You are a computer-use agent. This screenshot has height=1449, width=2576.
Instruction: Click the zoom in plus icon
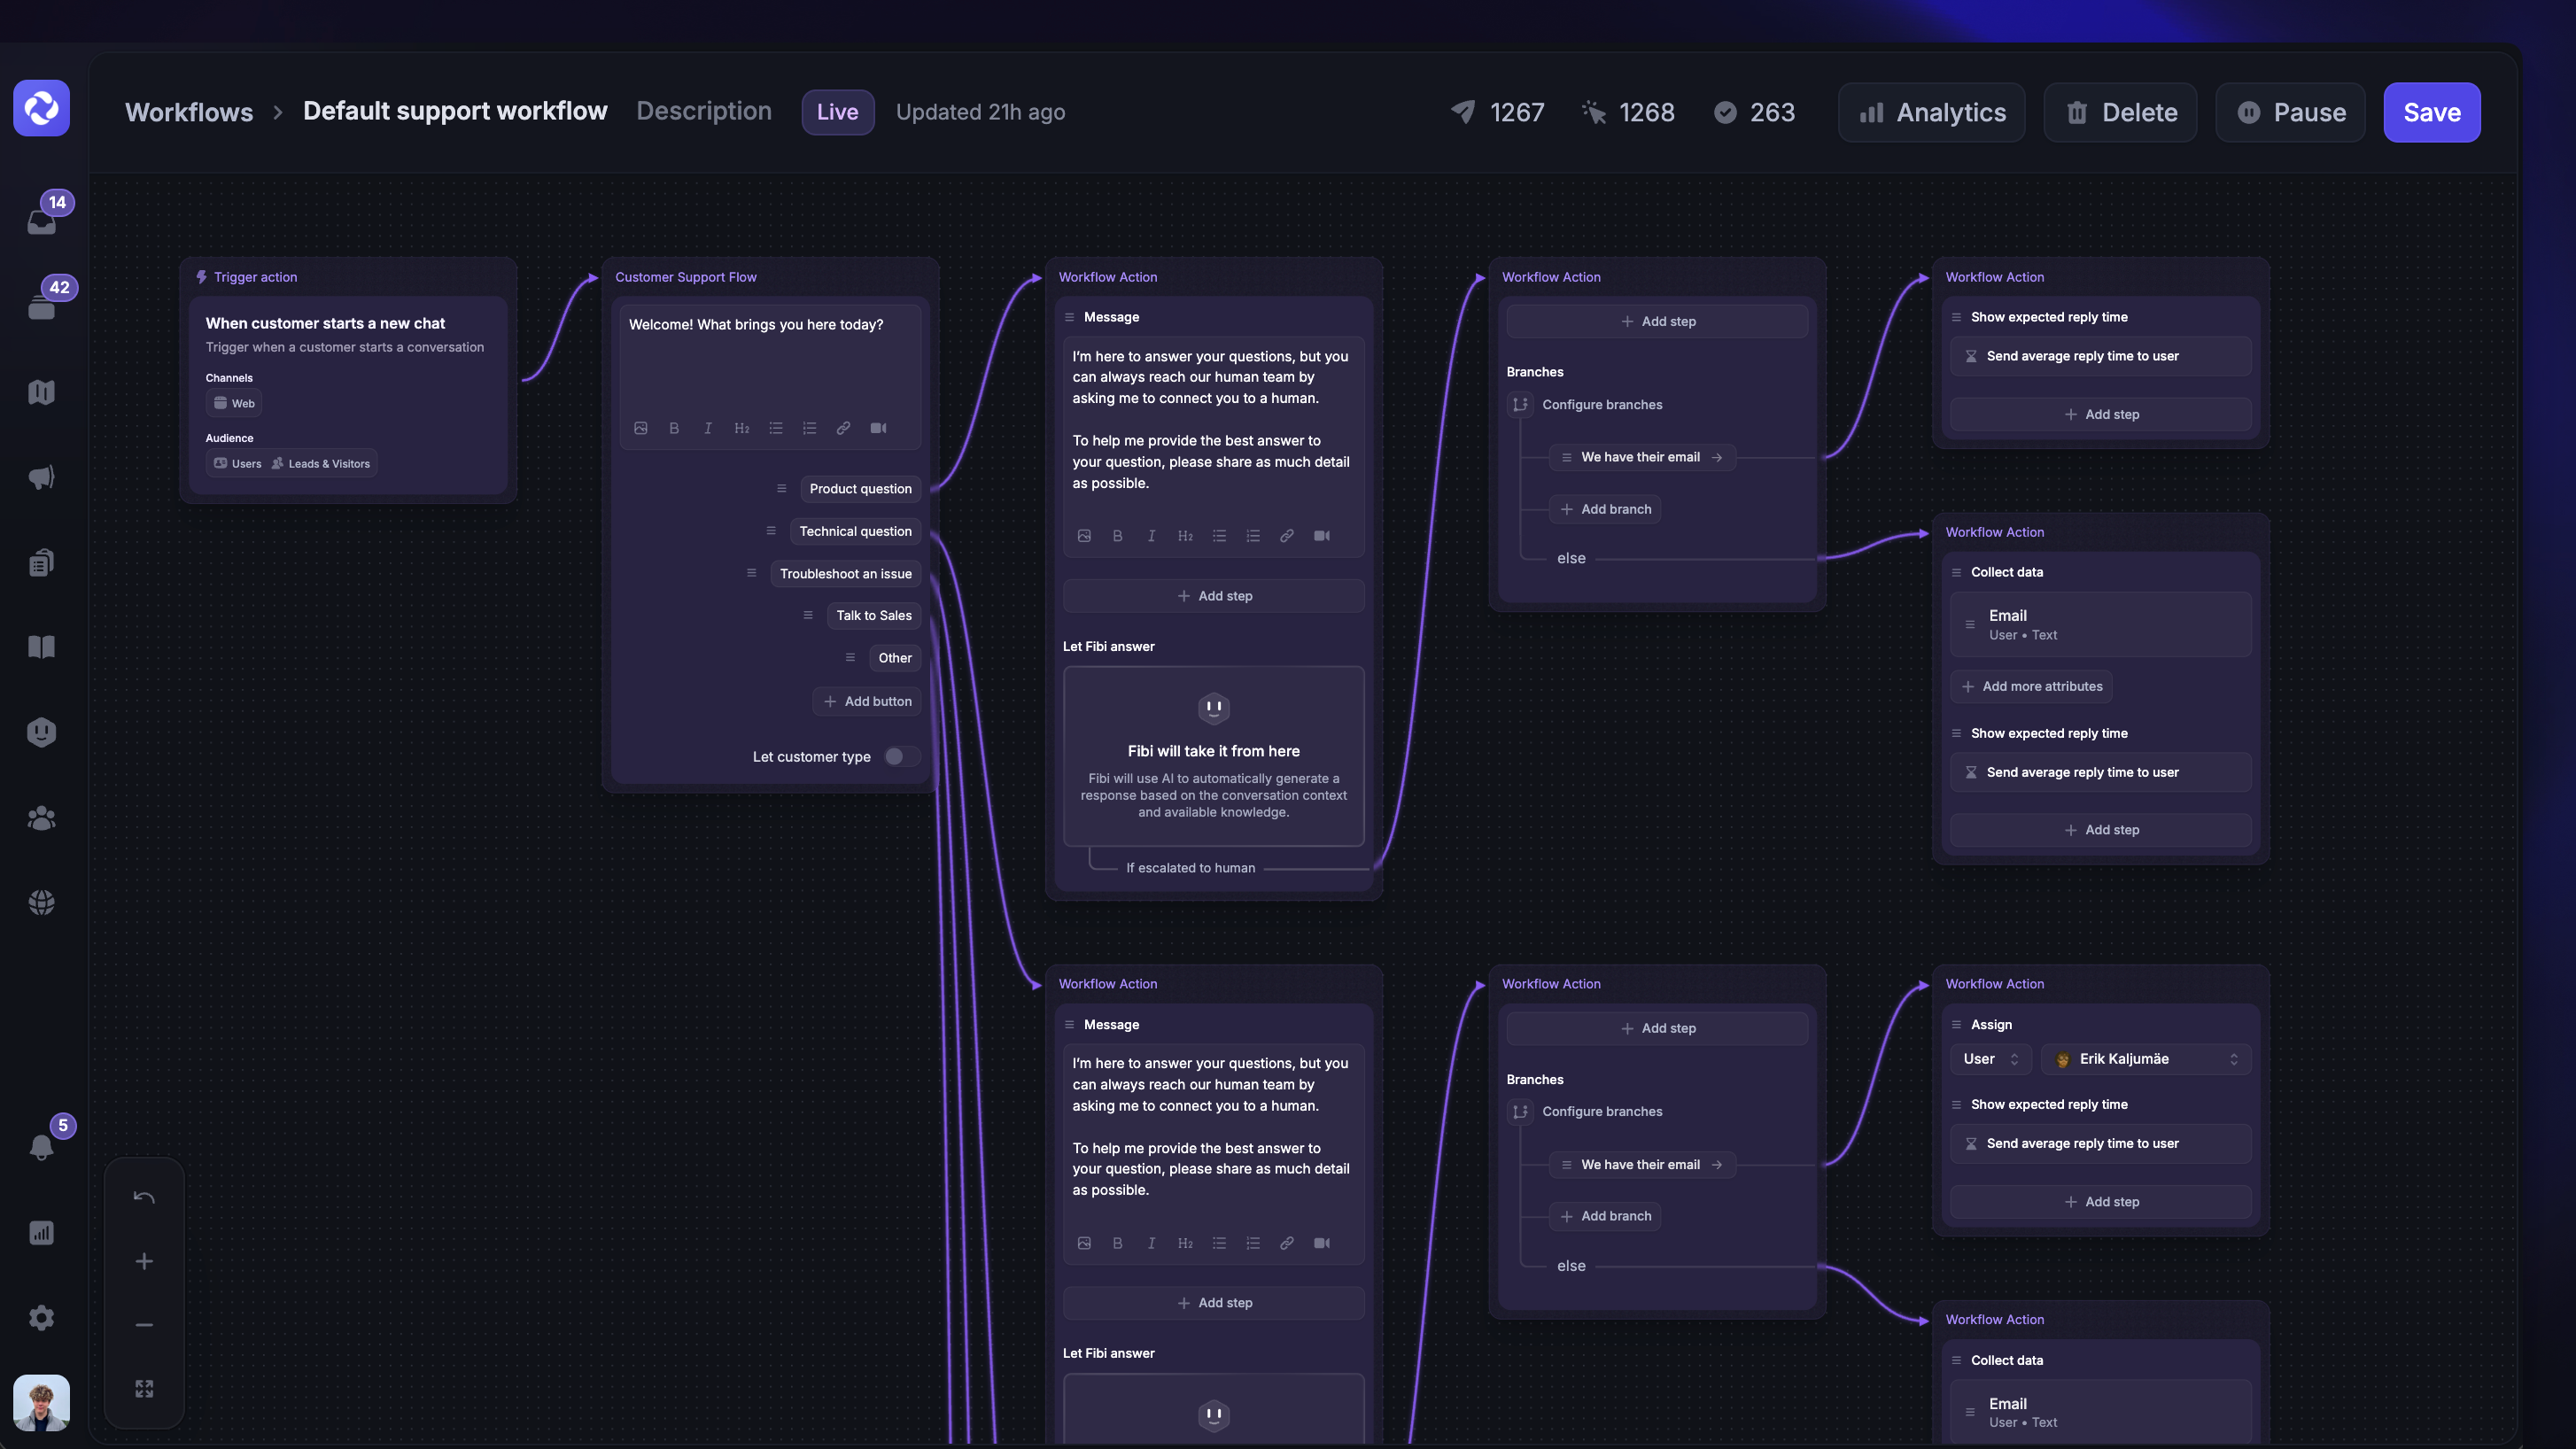[144, 1261]
